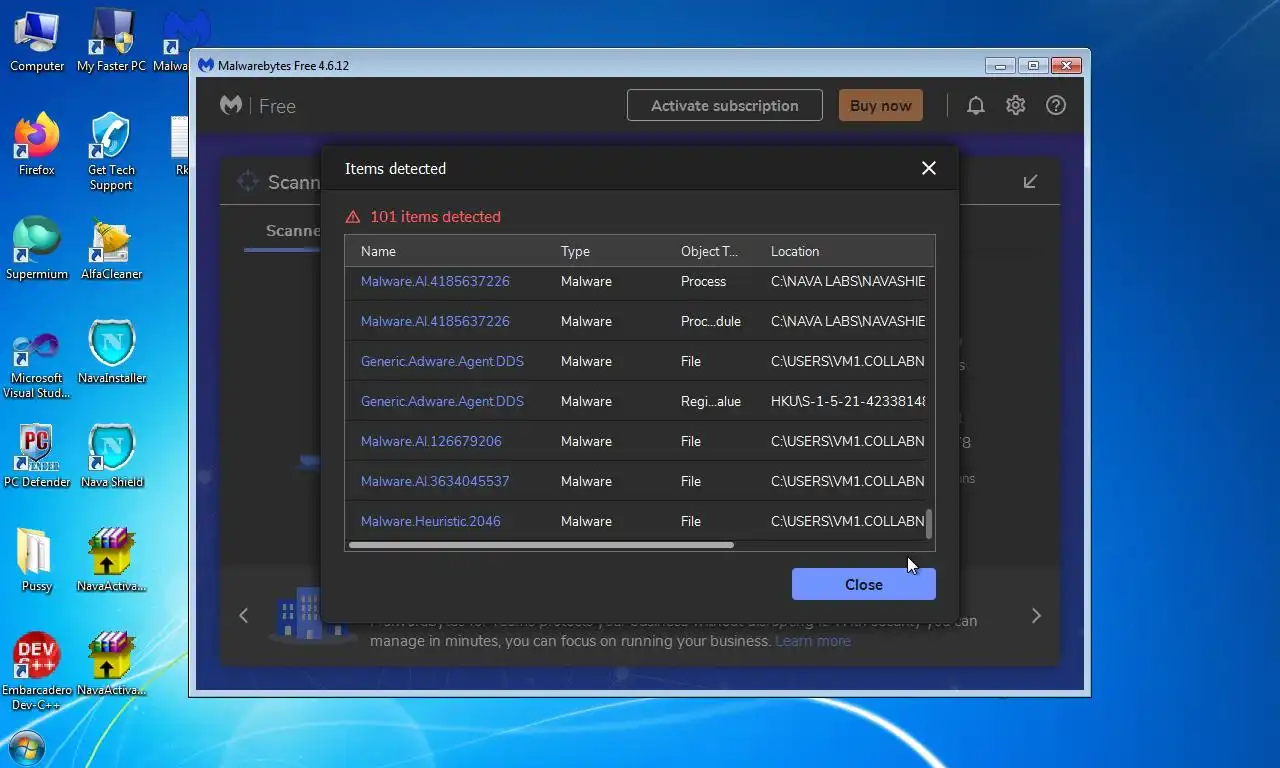Sort detections by Location column header
This screenshot has height=768, width=1280.
point(795,251)
